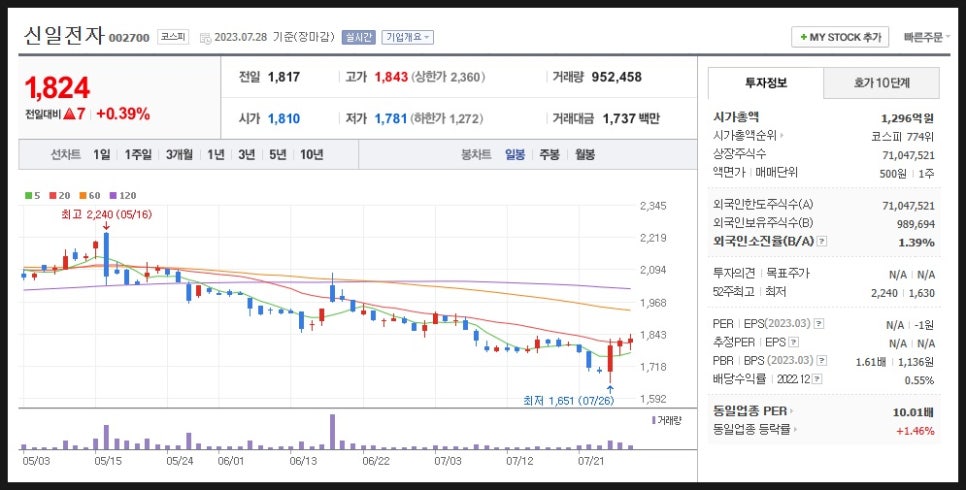Click the +1.46% sector change value
Screen dimensions: 966x490
(915, 431)
